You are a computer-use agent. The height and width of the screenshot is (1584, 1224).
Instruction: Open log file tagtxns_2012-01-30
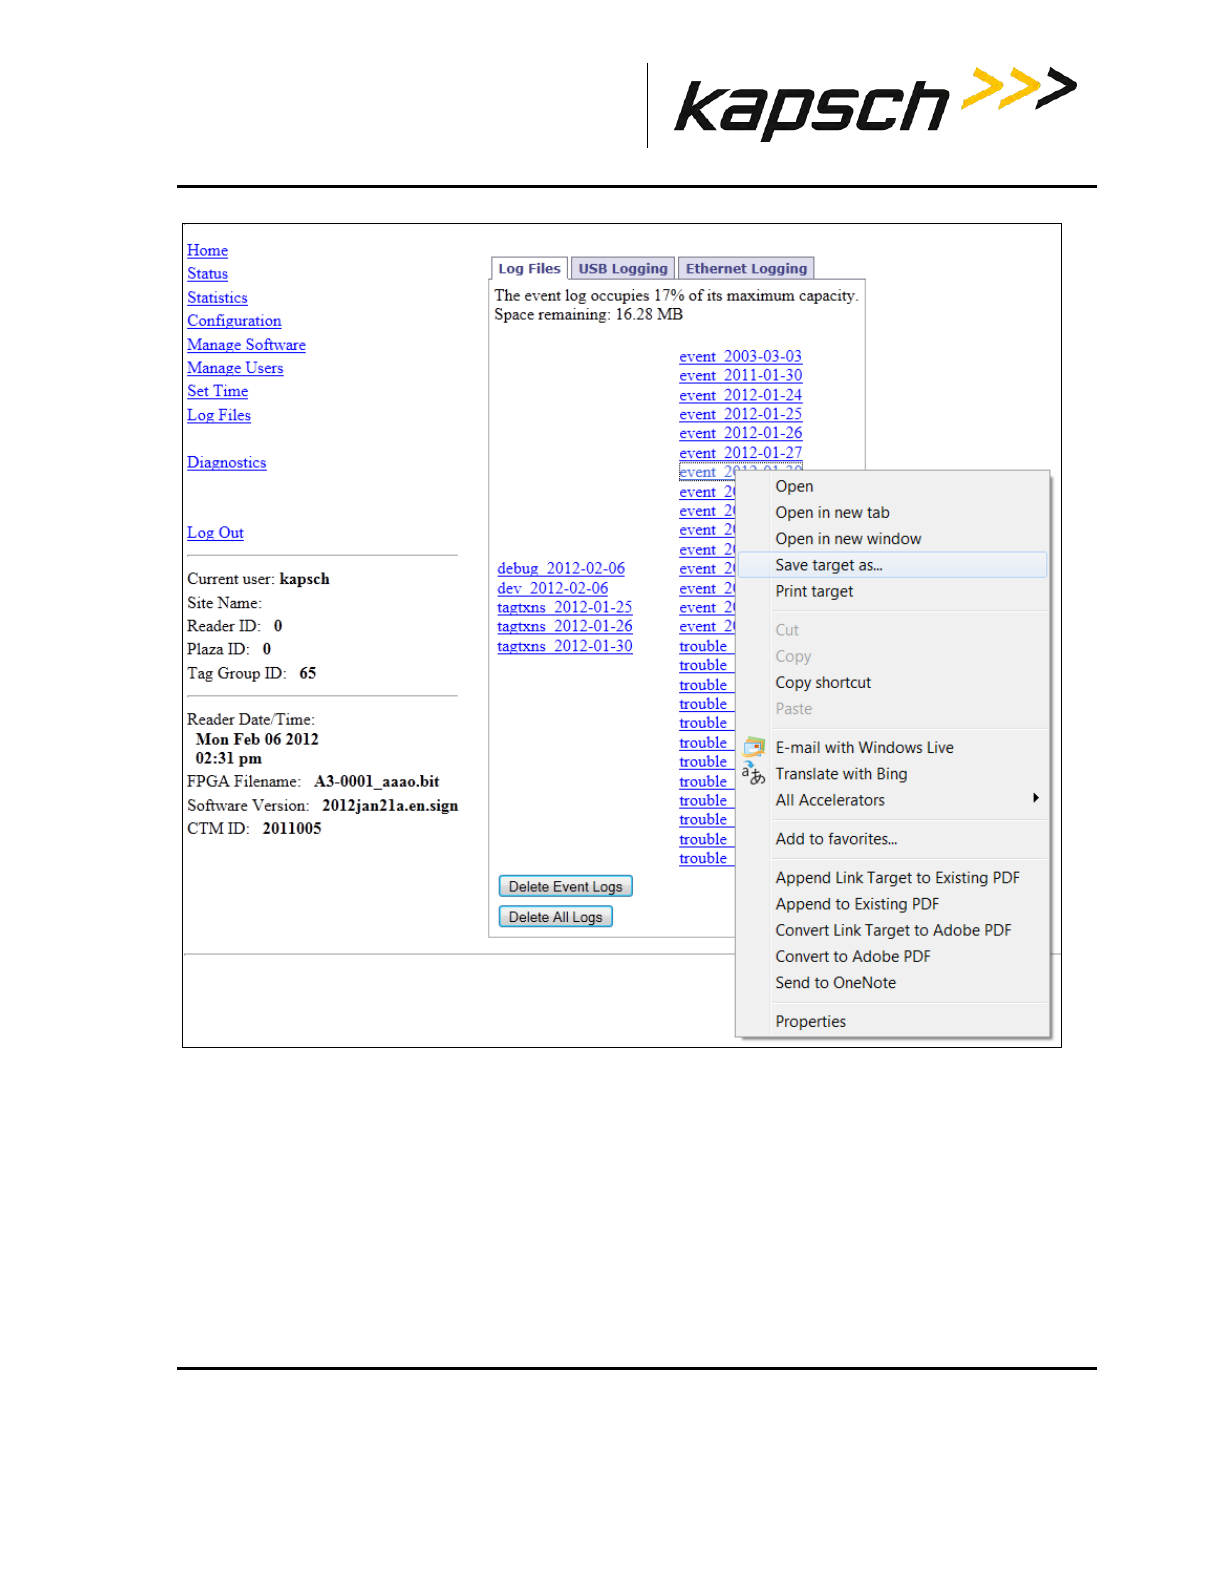click(x=565, y=646)
